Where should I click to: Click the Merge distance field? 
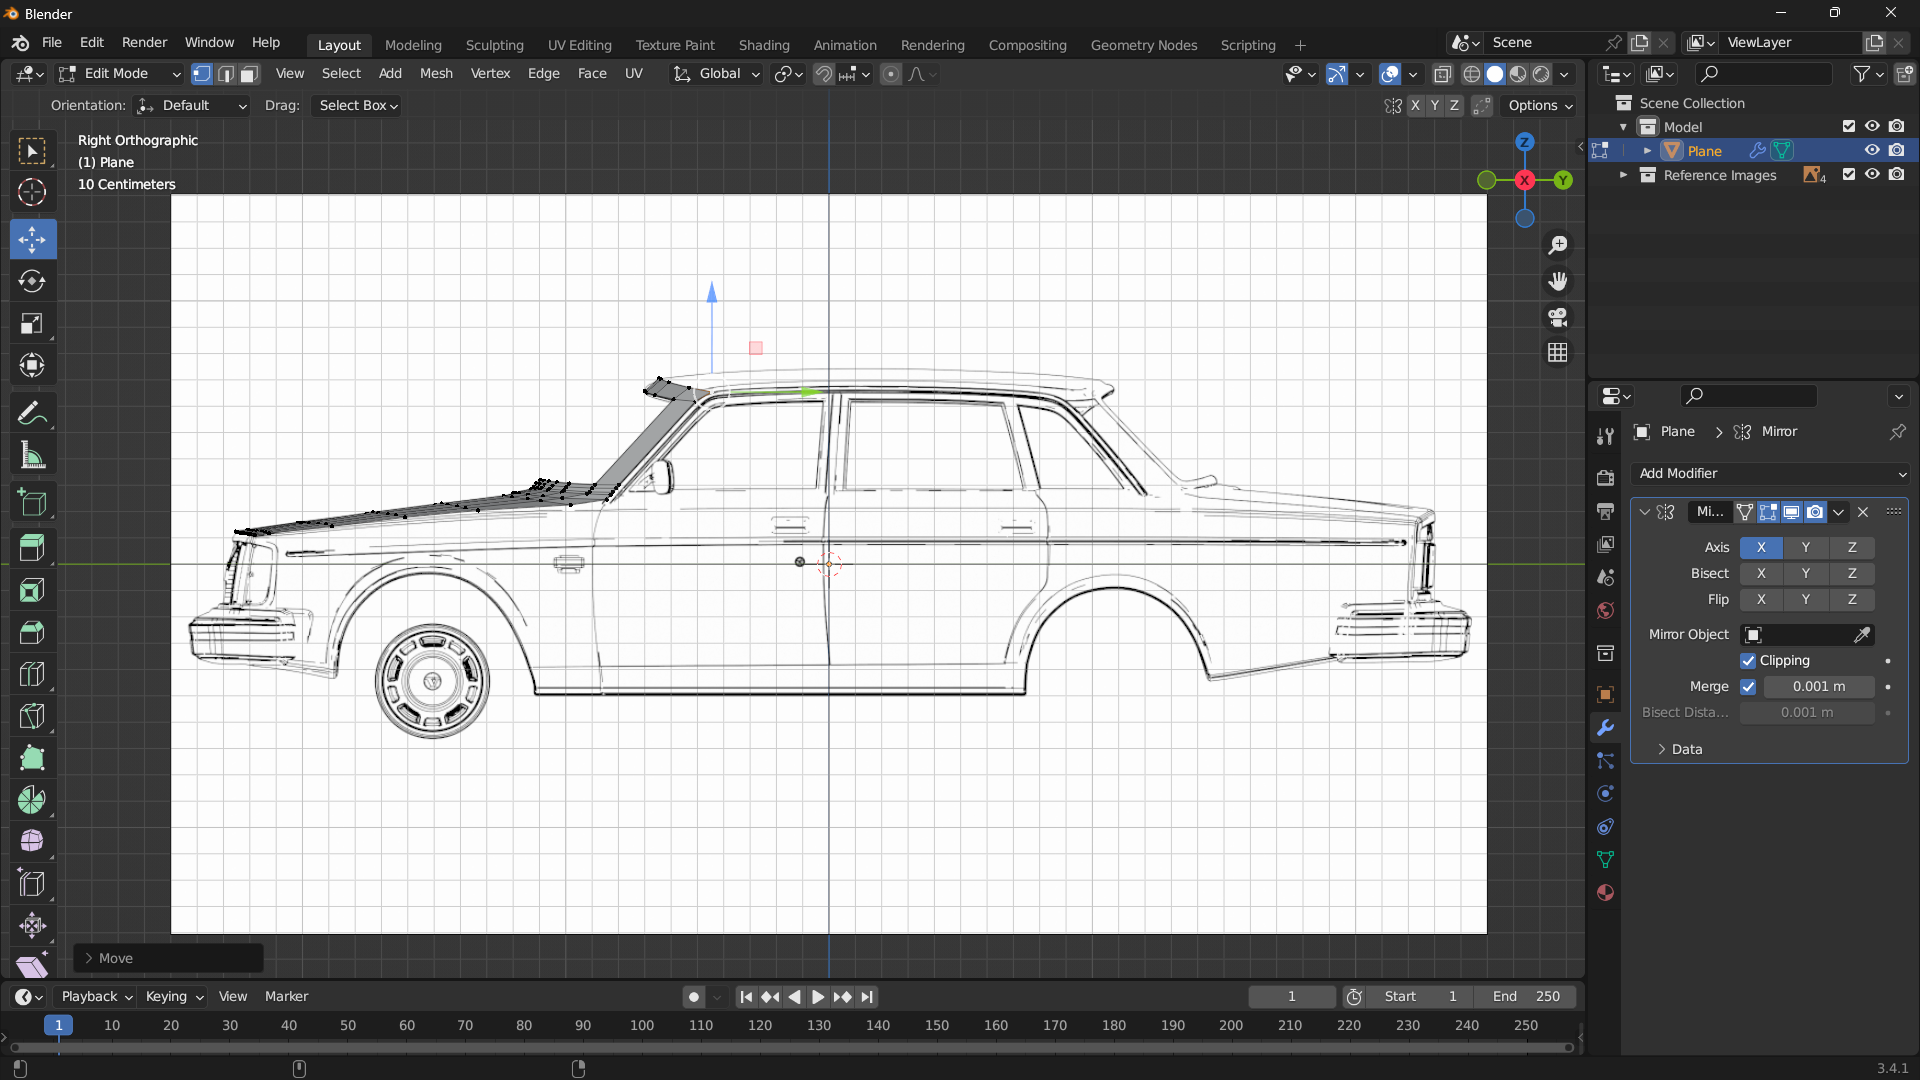(x=1818, y=687)
